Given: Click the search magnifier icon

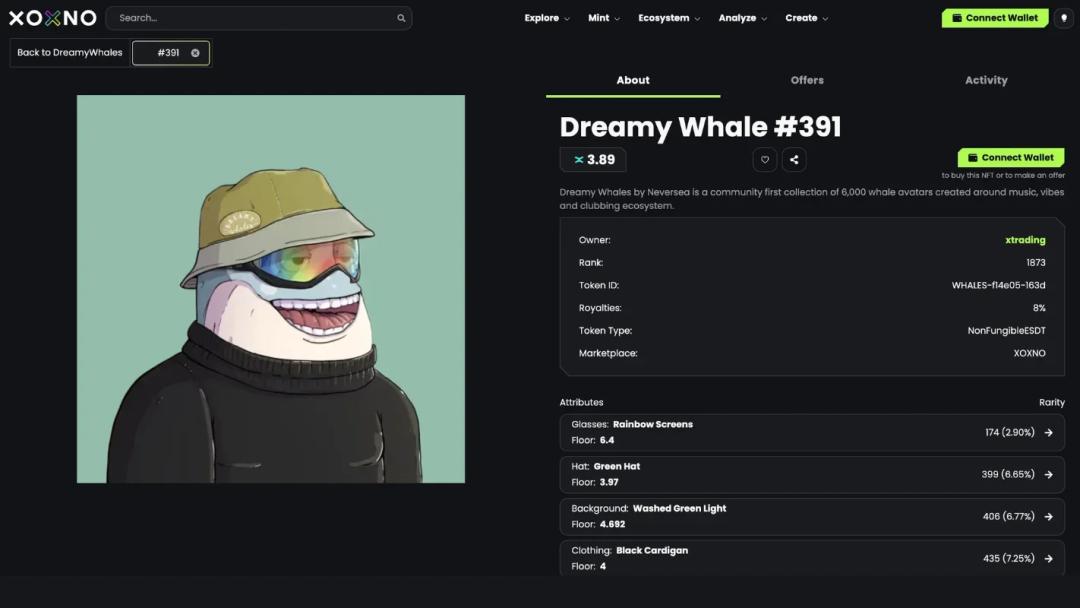Looking at the screenshot, I should pyautogui.click(x=401, y=18).
